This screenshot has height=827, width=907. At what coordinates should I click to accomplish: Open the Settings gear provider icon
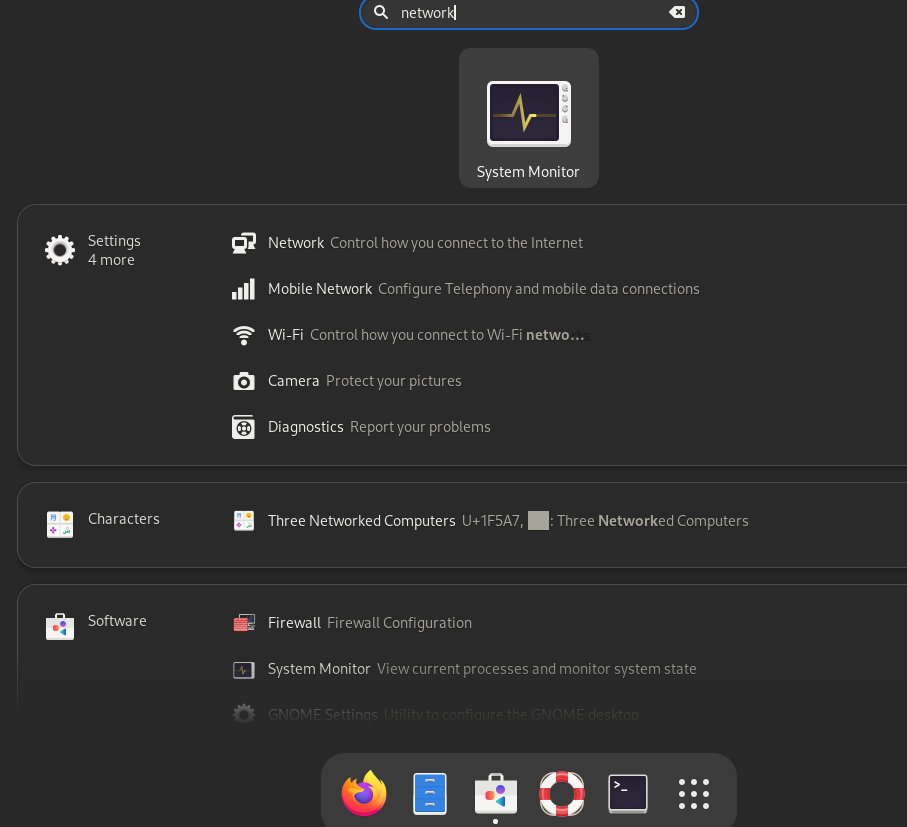(x=60, y=250)
